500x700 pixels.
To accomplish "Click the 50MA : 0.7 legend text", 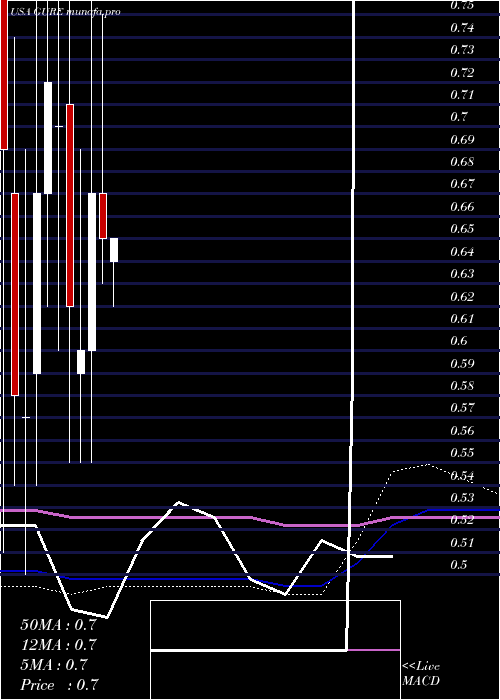I will pos(58,625).
